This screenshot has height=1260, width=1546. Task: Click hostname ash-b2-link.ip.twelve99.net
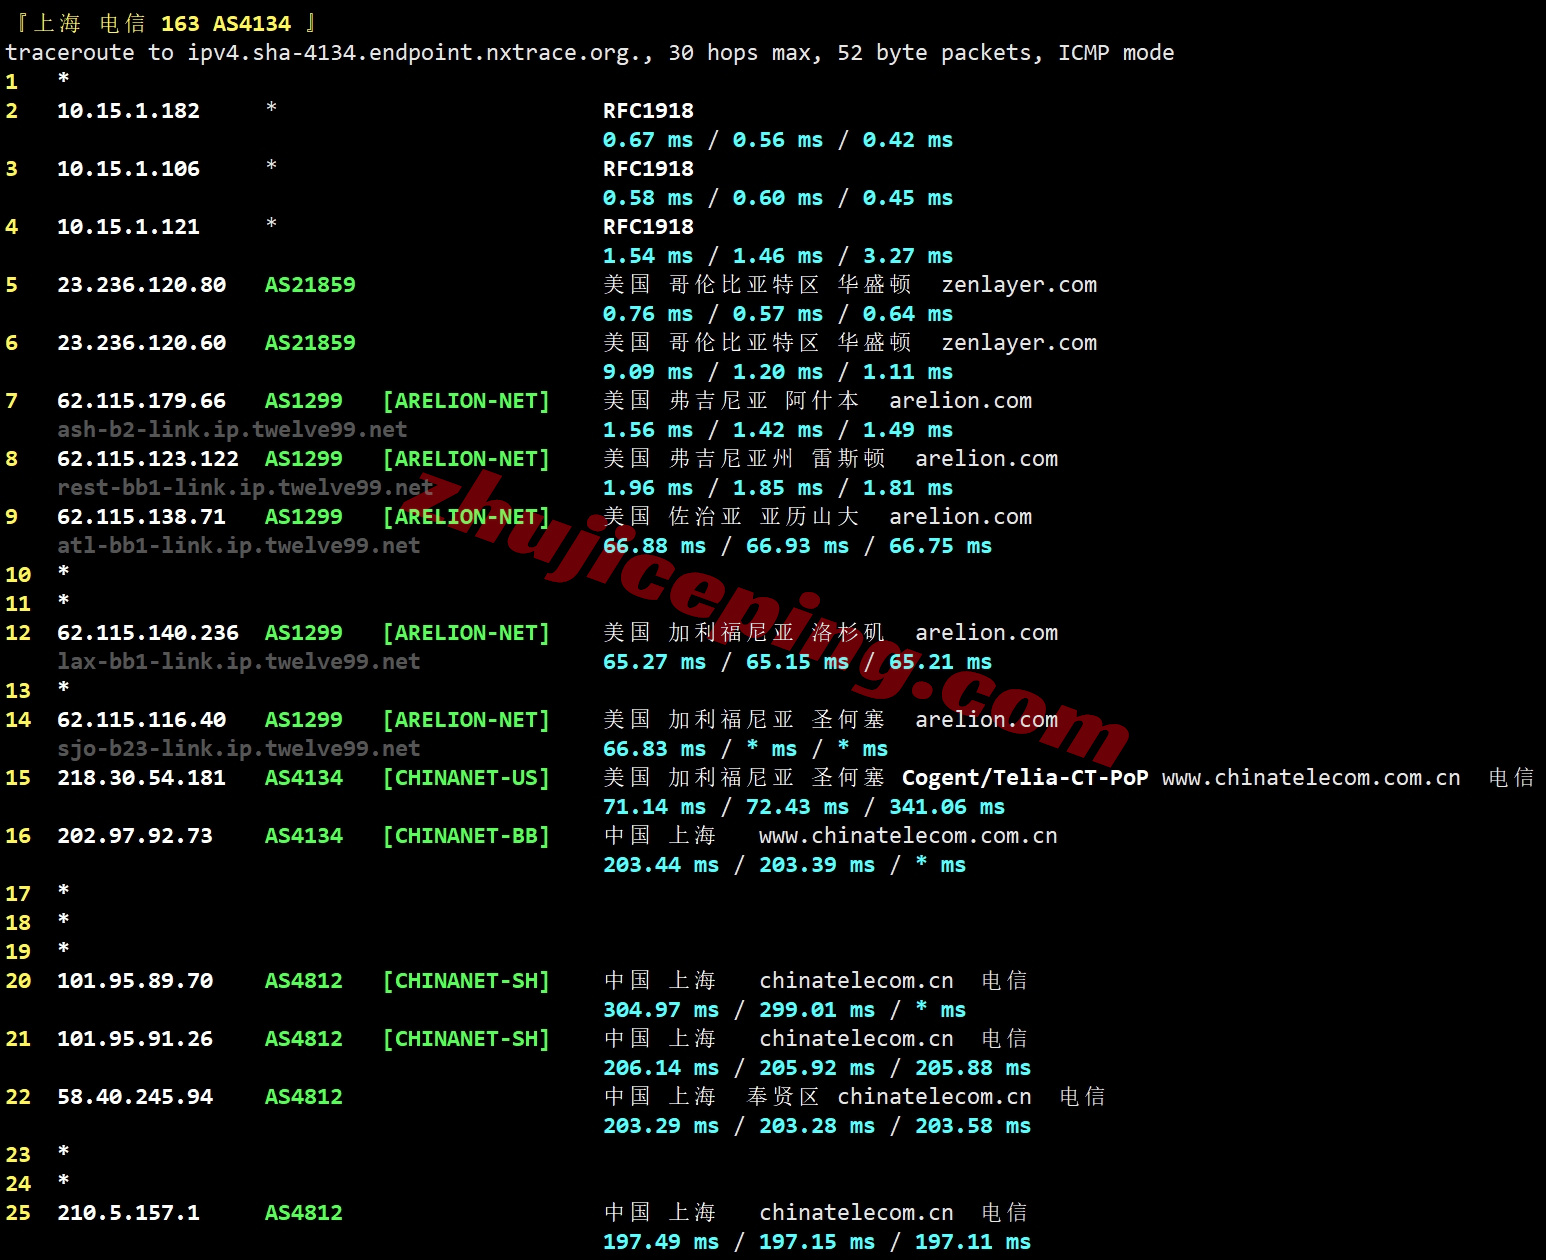point(232,430)
